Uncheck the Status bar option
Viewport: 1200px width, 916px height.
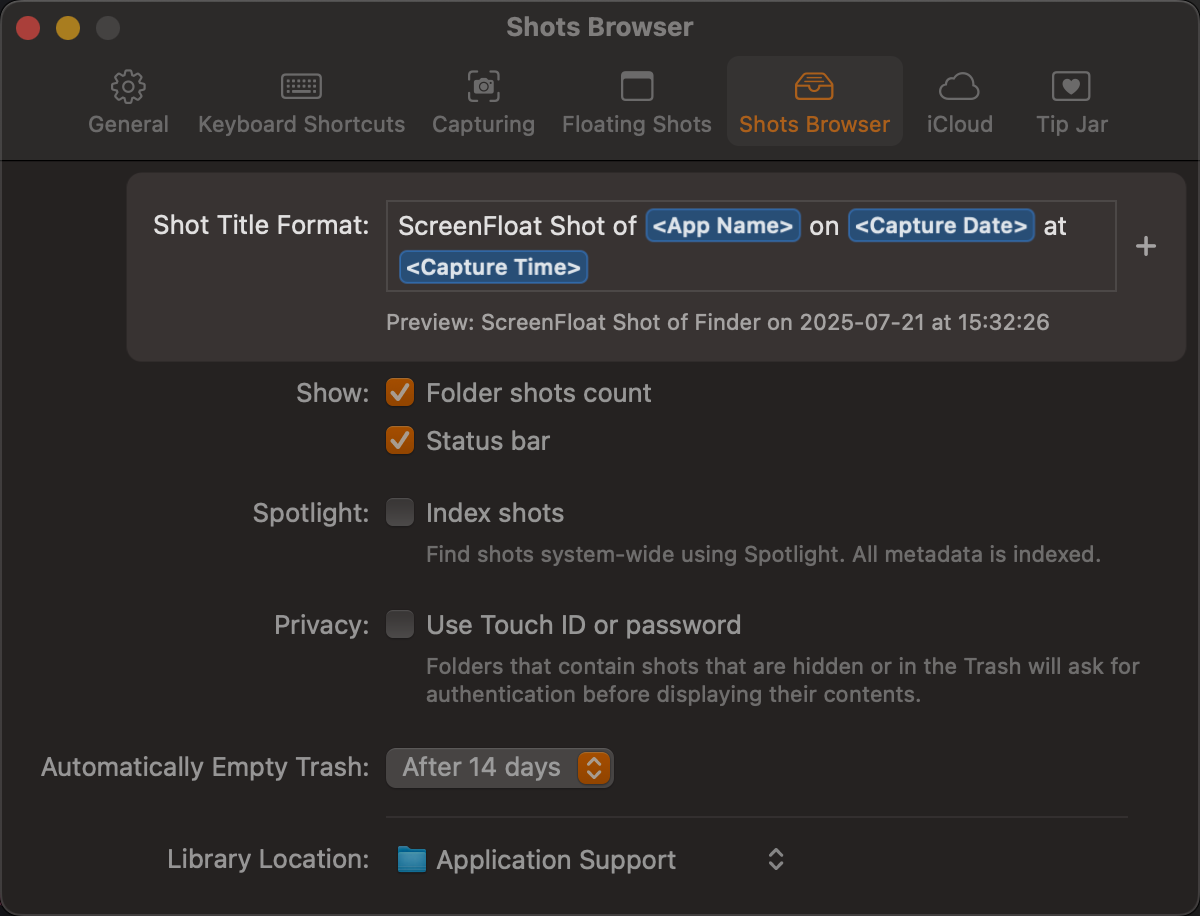point(400,441)
